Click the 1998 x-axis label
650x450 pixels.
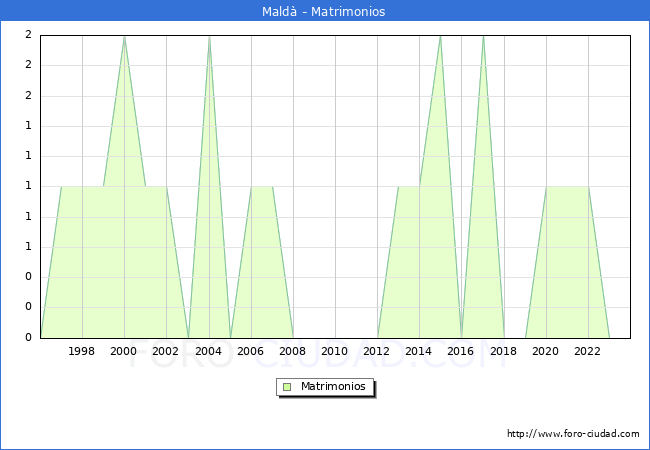(x=82, y=351)
